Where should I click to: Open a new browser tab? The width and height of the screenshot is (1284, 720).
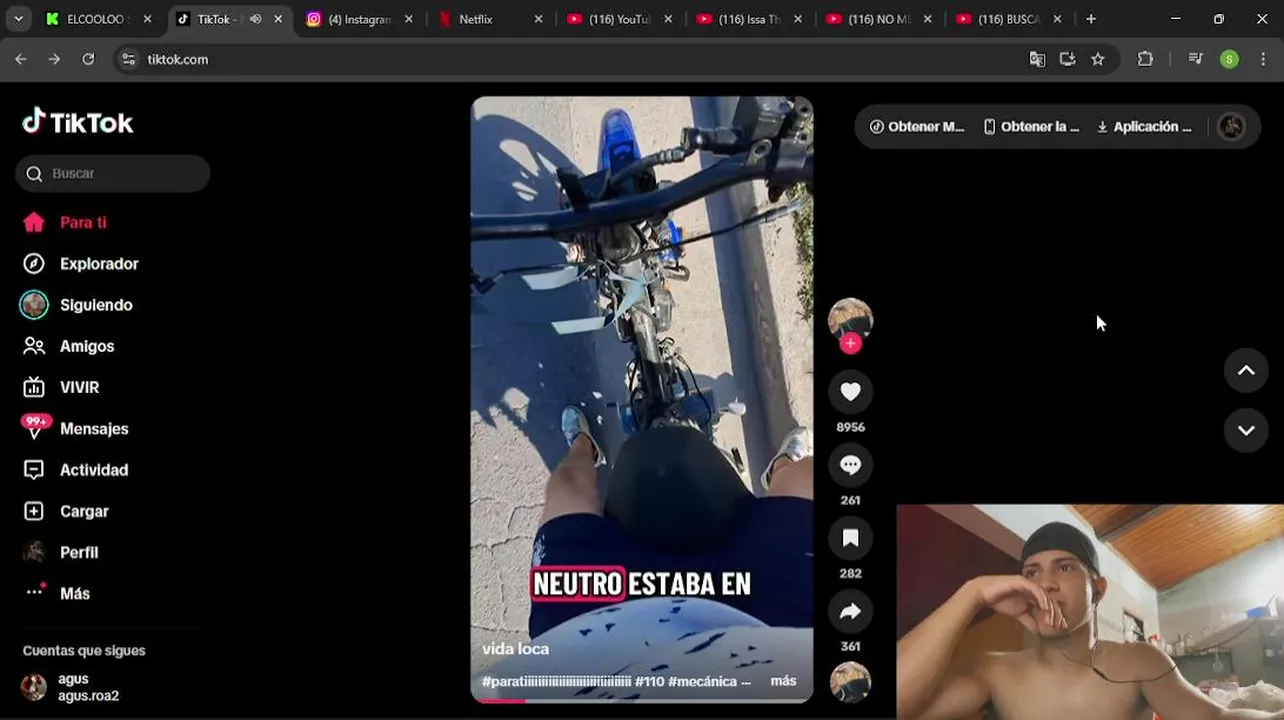[x=1091, y=19]
